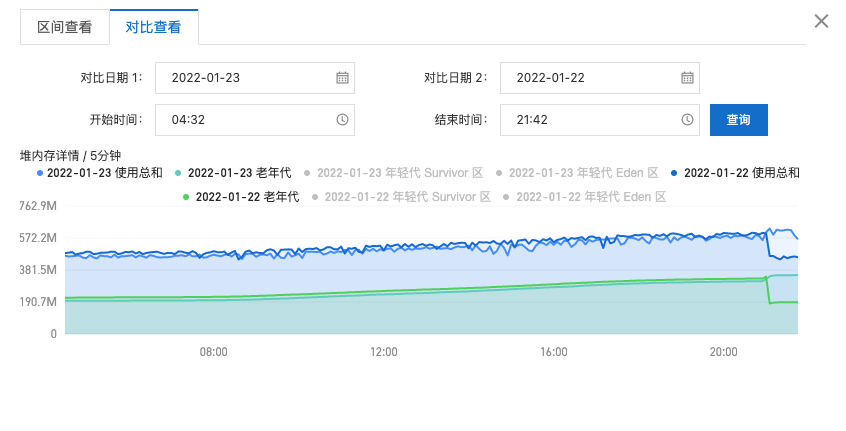This screenshot has height=431, width=846.
Task: Toggle 2022-01-22 使用总和 legend series
Action: point(735,173)
